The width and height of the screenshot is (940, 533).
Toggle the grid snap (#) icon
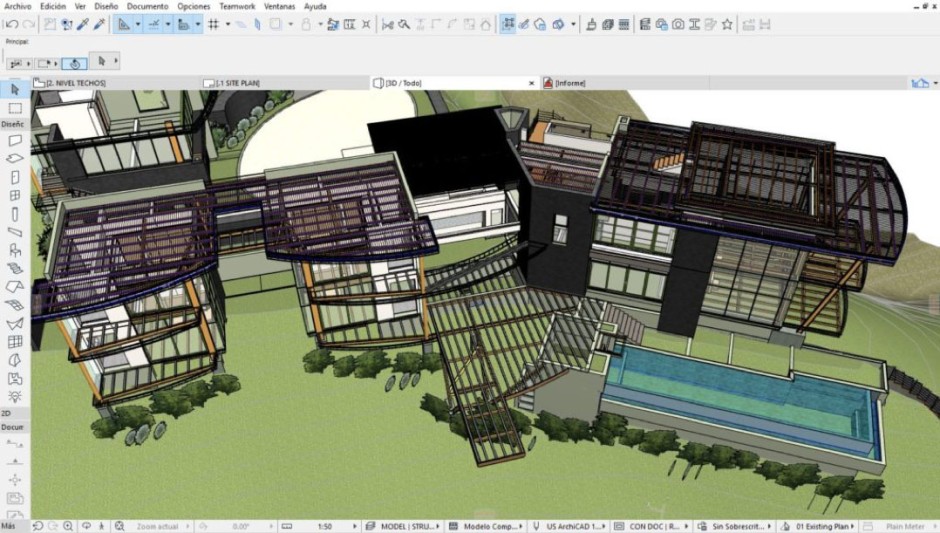[213, 24]
